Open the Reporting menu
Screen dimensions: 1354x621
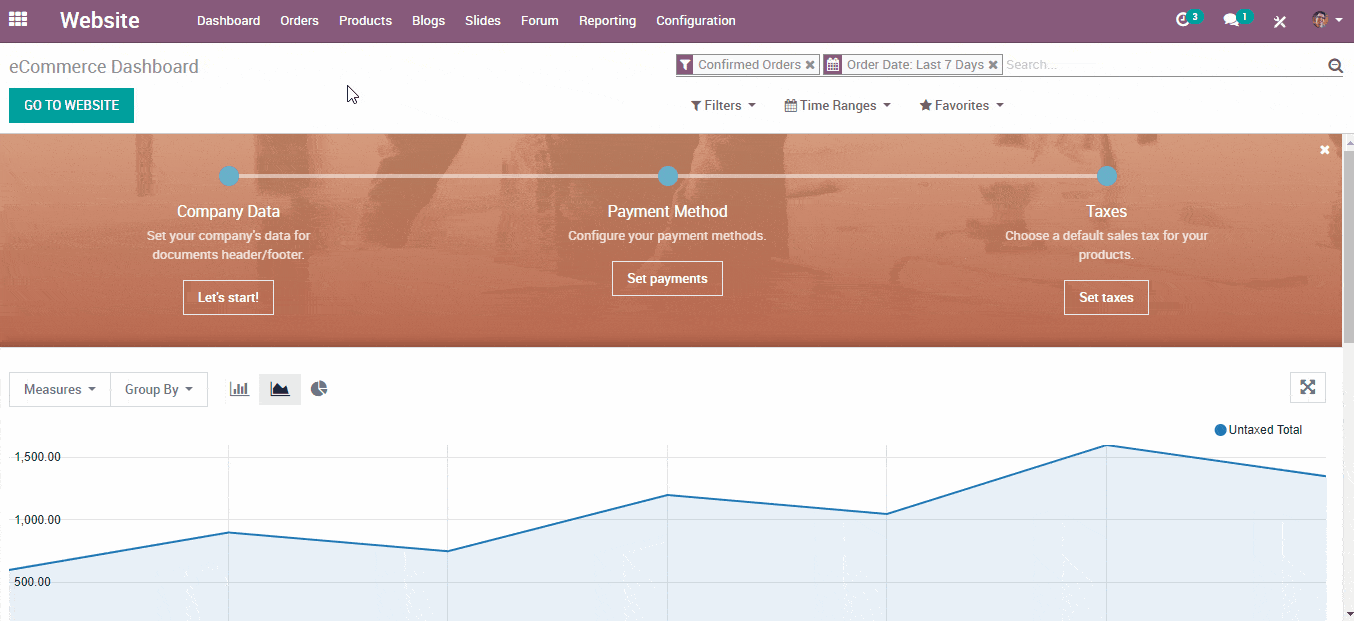[x=607, y=21]
